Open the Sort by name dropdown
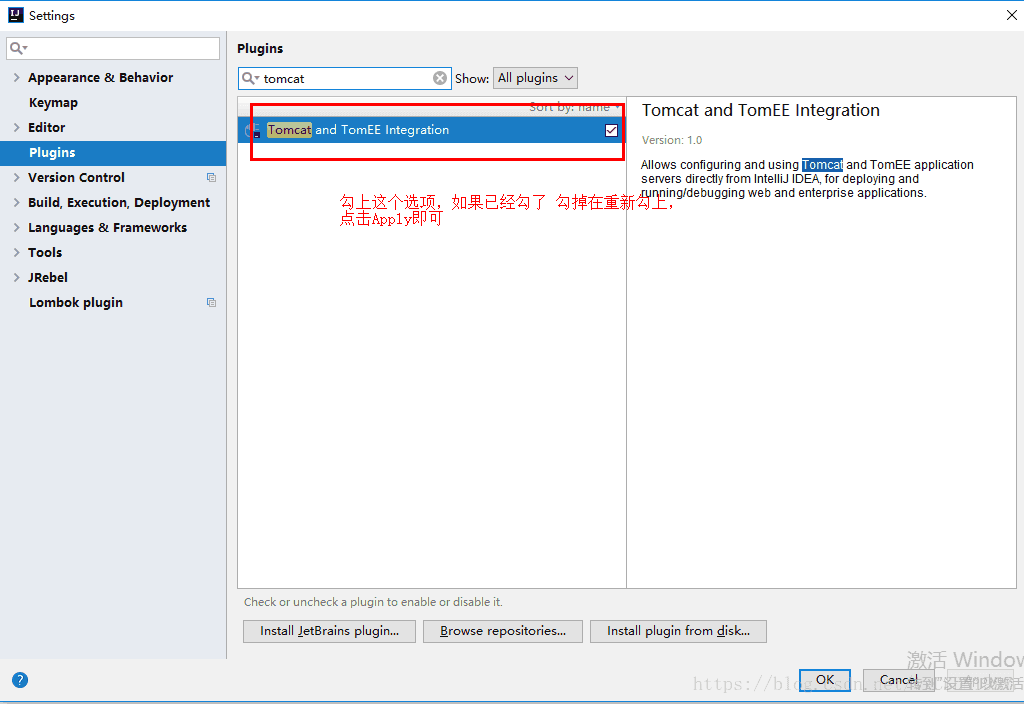The image size is (1024, 704). pos(575,107)
